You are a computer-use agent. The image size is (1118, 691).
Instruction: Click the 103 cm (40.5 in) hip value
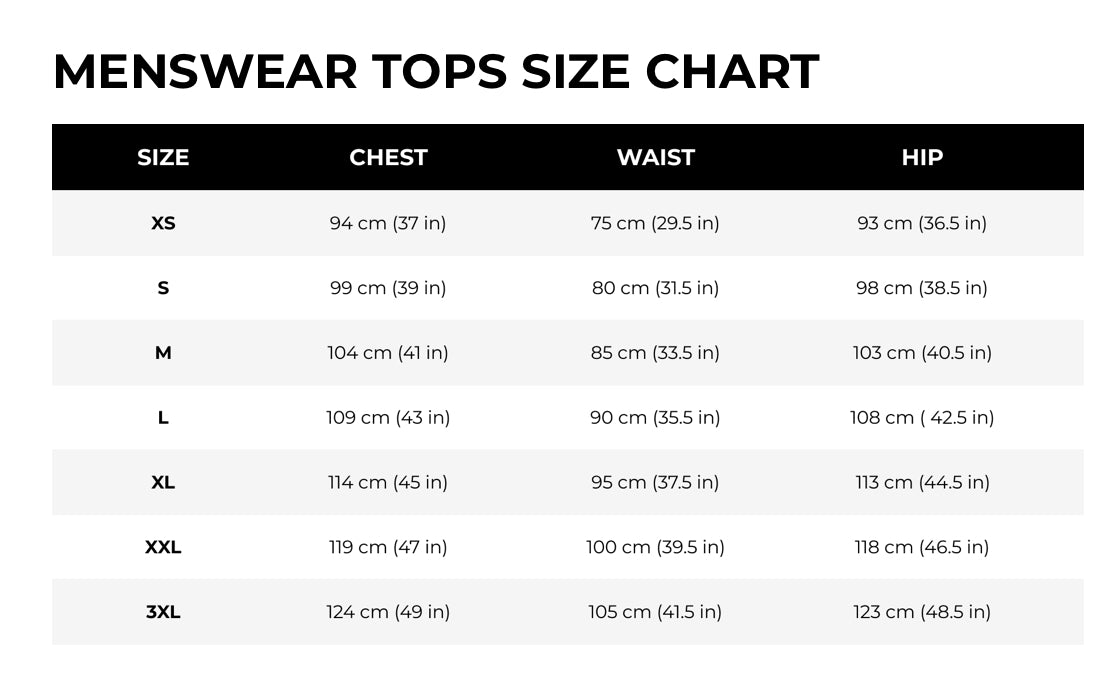pyautogui.click(x=922, y=353)
